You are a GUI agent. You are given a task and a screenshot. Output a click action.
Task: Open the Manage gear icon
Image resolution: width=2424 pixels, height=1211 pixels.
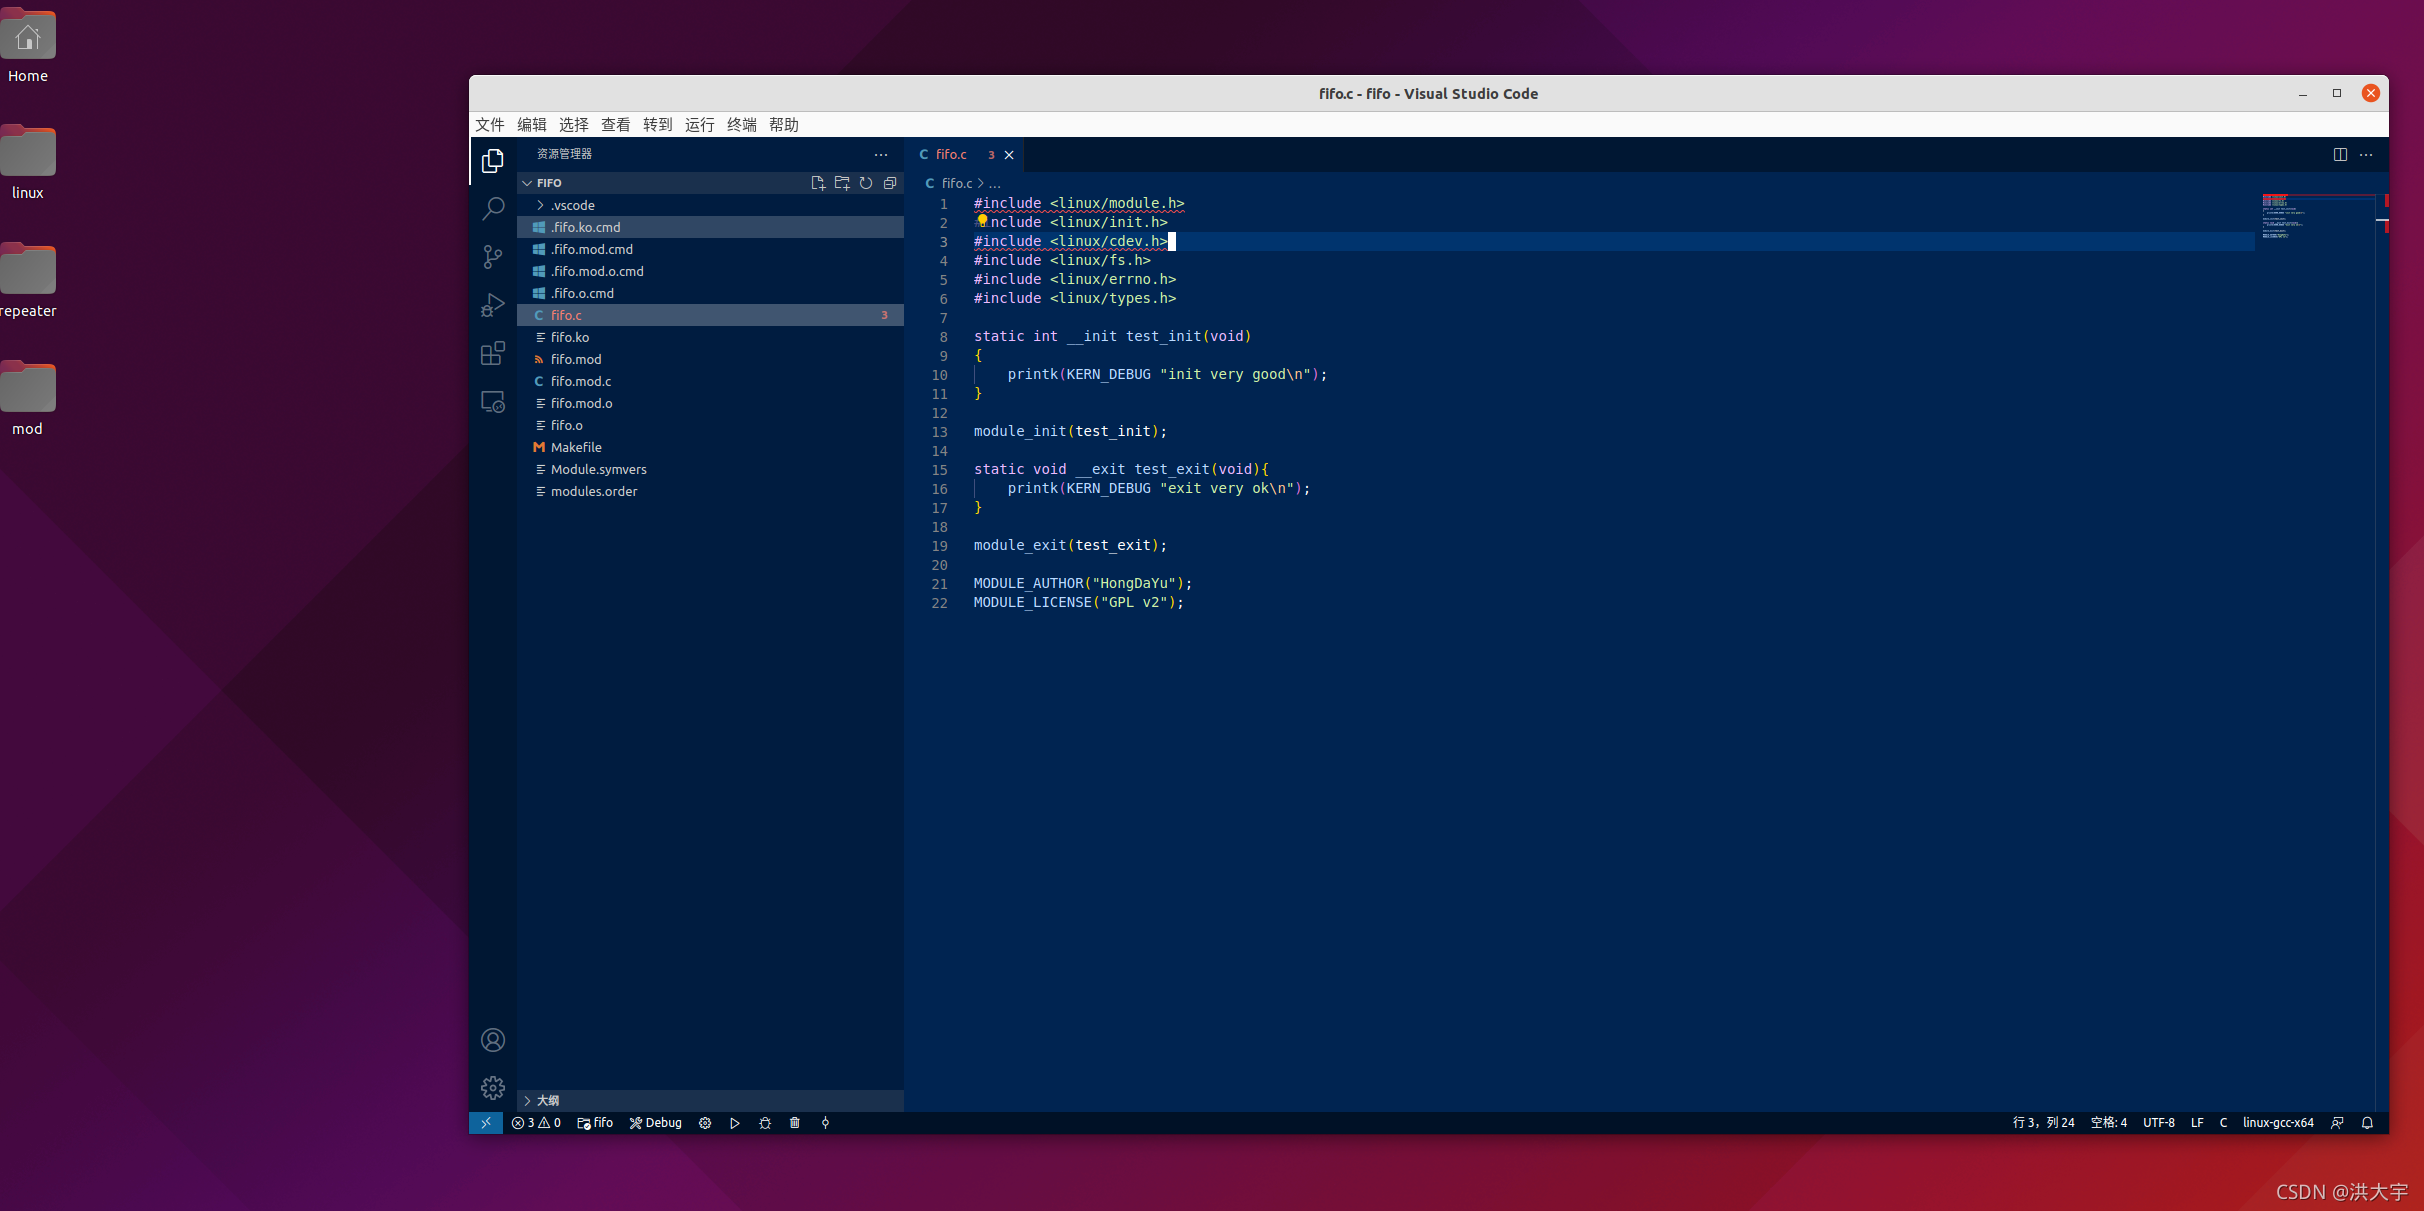[493, 1088]
